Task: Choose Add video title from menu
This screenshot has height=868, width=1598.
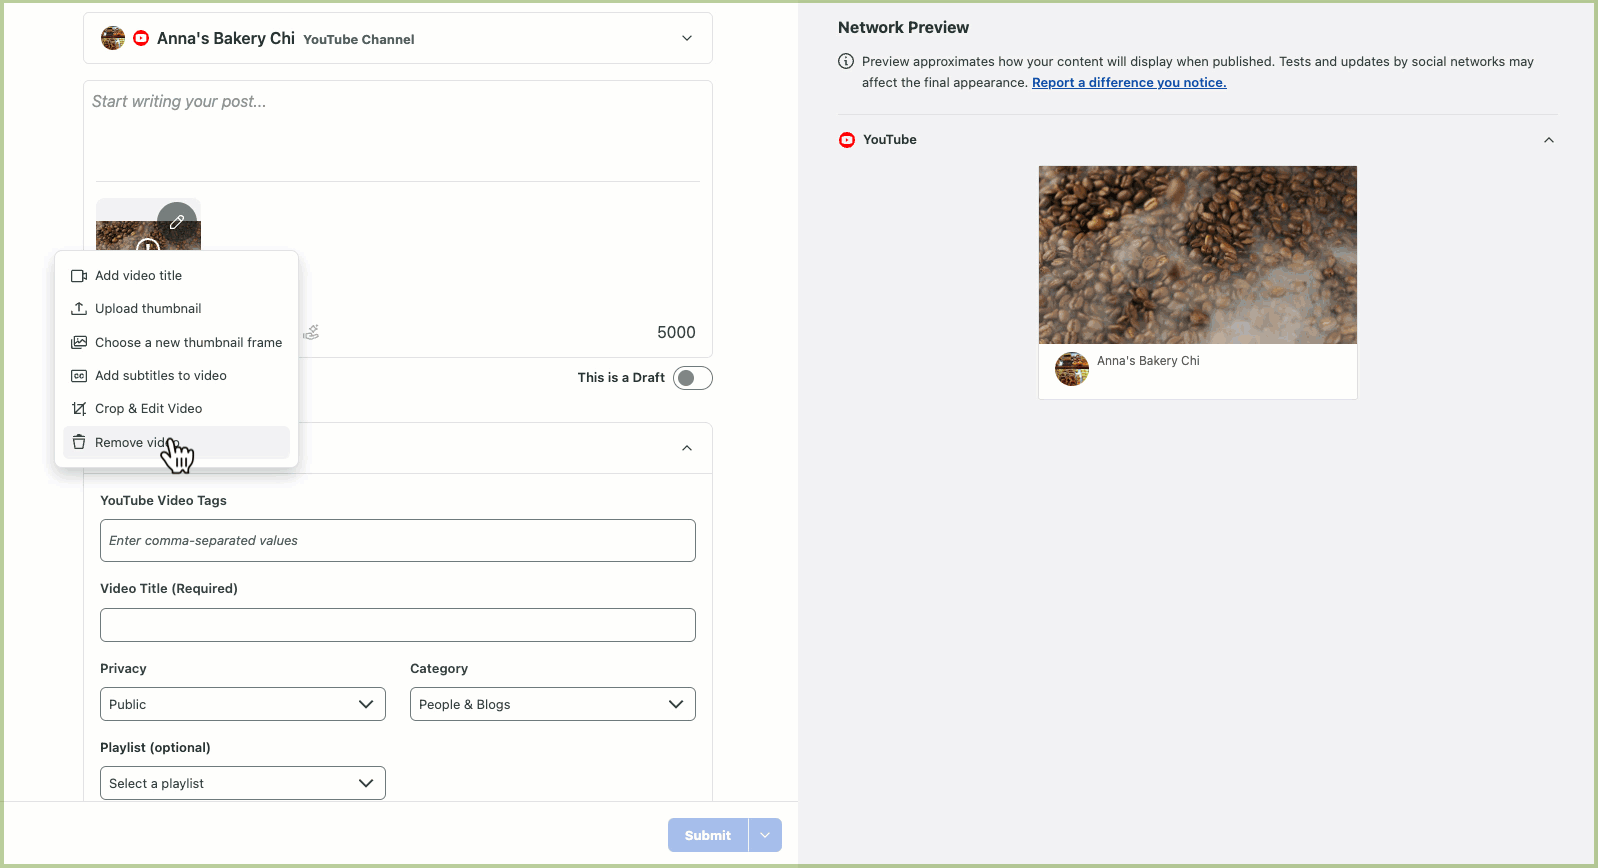Action: point(176,276)
